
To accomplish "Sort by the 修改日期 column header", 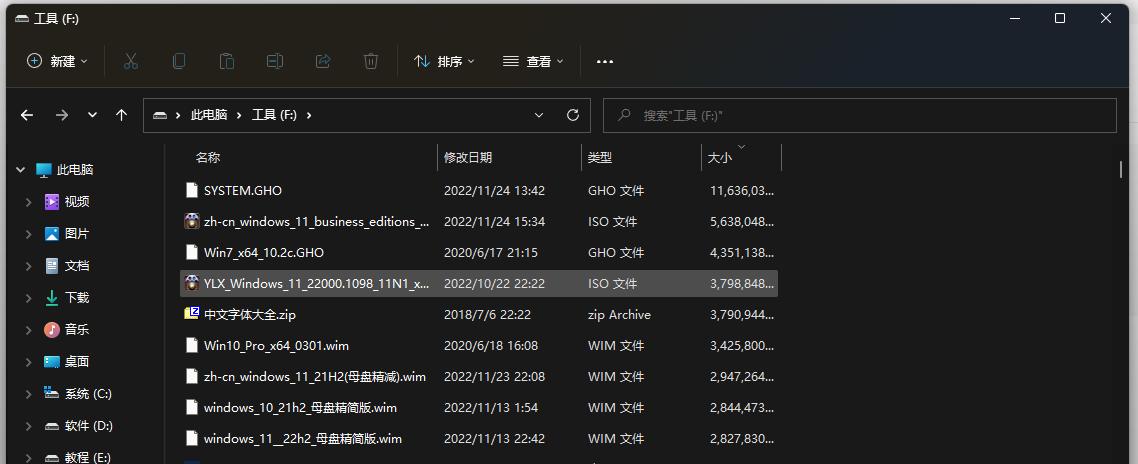I will [x=468, y=157].
